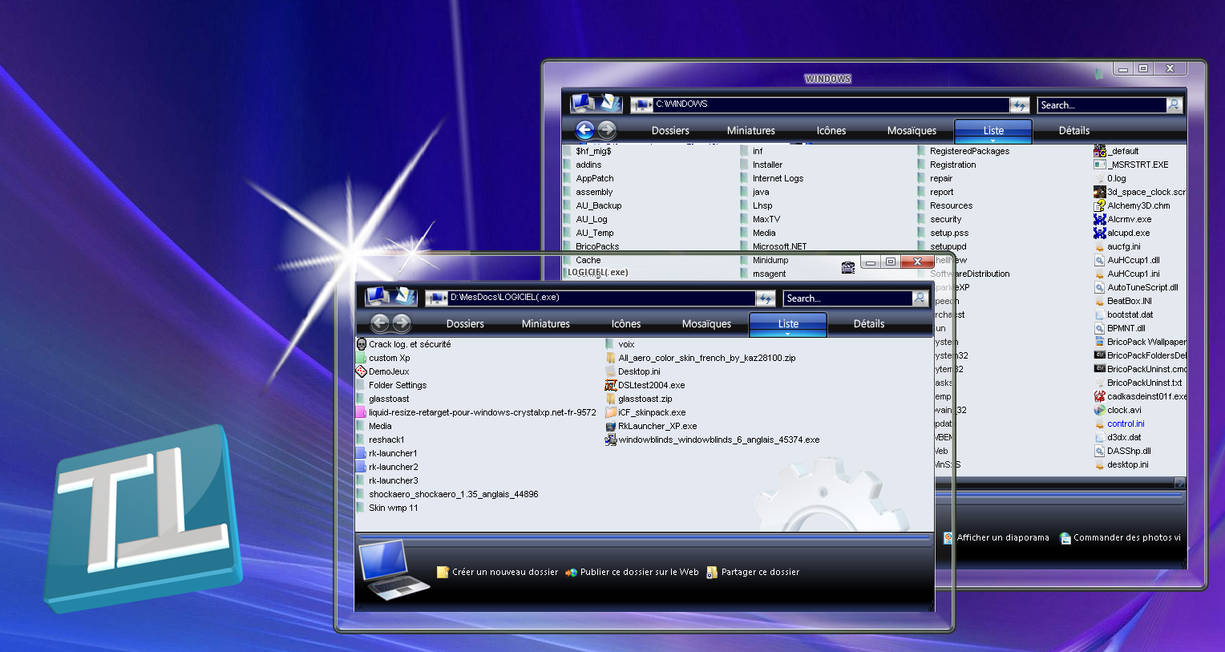
Task: Select the reshack1 folder
Action: (x=381, y=440)
